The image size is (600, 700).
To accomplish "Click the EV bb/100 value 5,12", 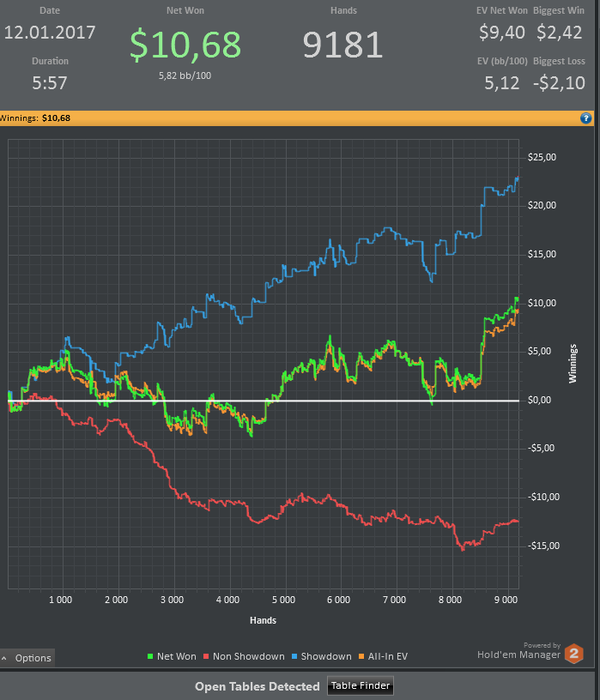I will (x=502, y=83).
